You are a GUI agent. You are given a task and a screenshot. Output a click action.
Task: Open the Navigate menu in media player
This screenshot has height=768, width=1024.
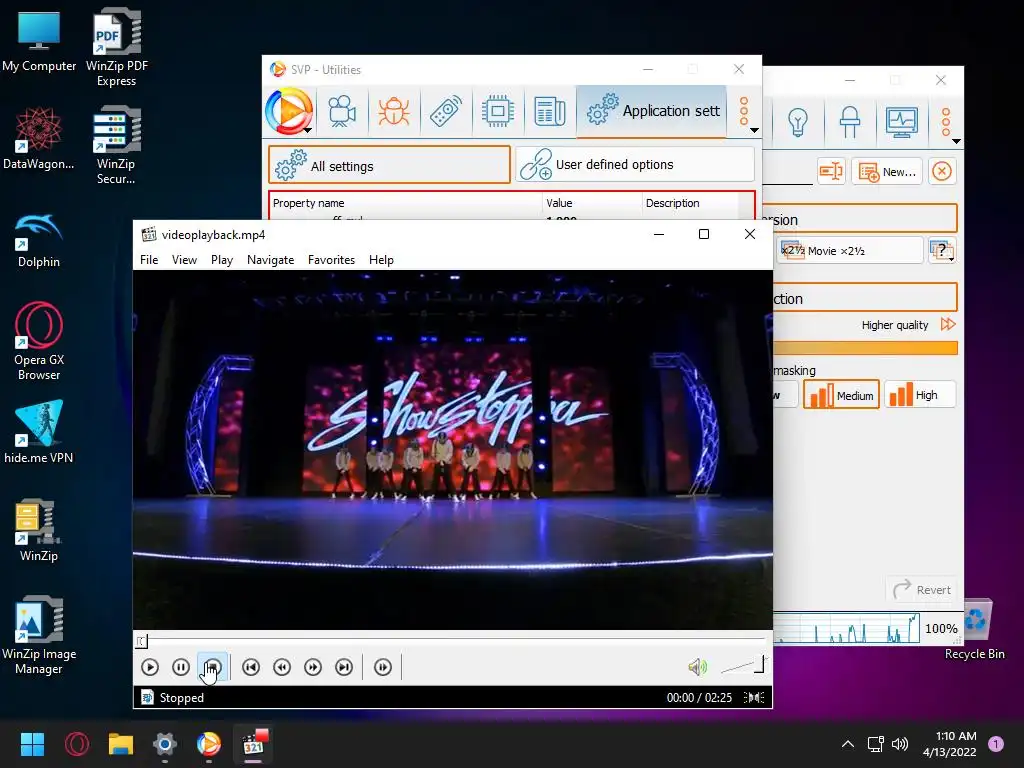(270, 260)
